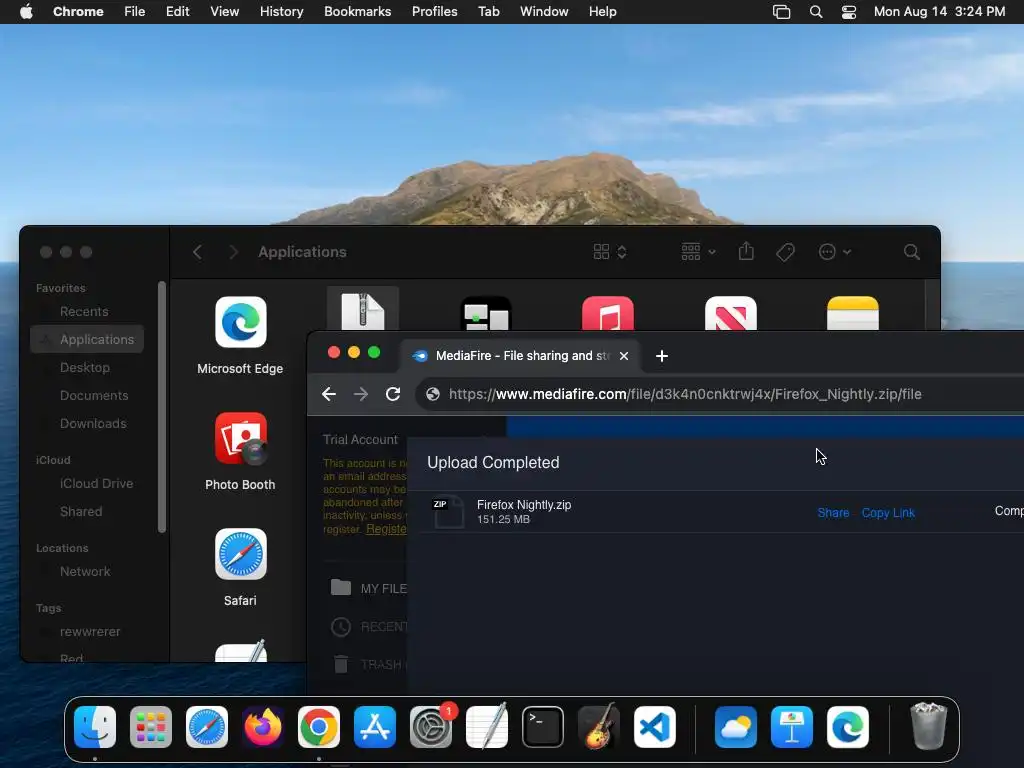
Task: Launch Visual Studio Code from the Dock
Action: (x=655, y=727)
